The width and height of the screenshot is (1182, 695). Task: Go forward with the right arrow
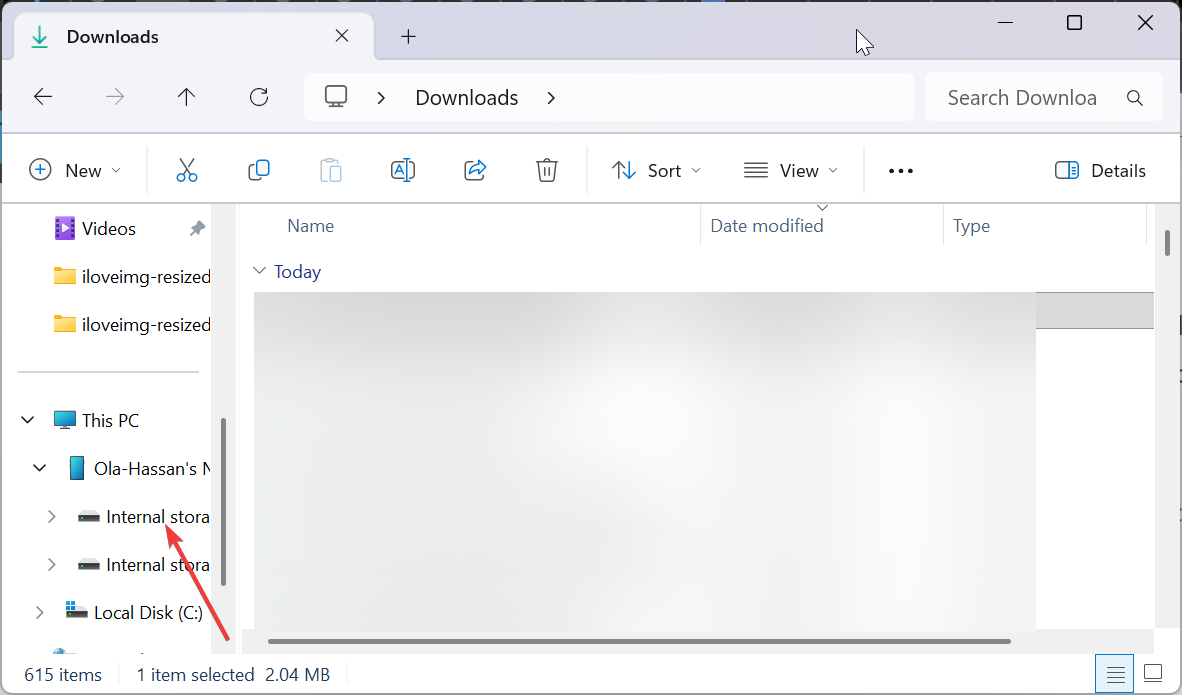coord(115,96)
